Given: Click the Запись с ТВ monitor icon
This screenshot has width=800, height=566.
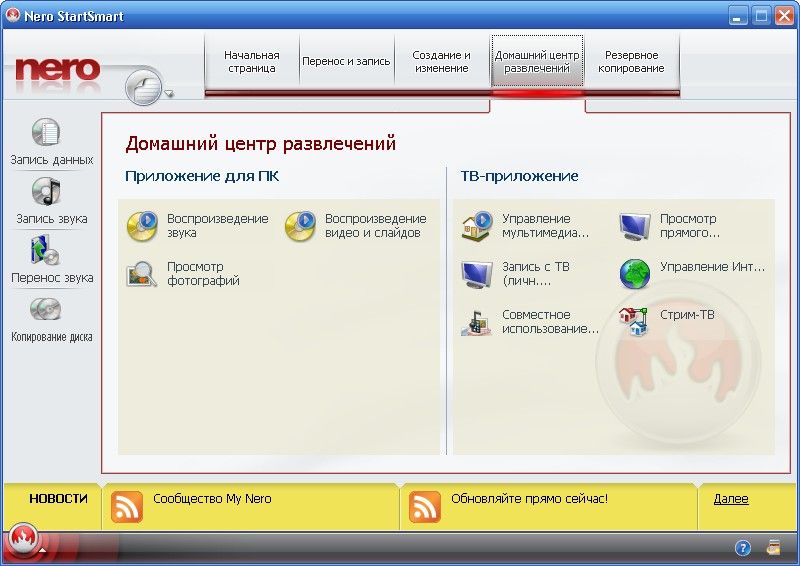Looking at the screenshot, I should pyautogui.click(x=477, y=275).
